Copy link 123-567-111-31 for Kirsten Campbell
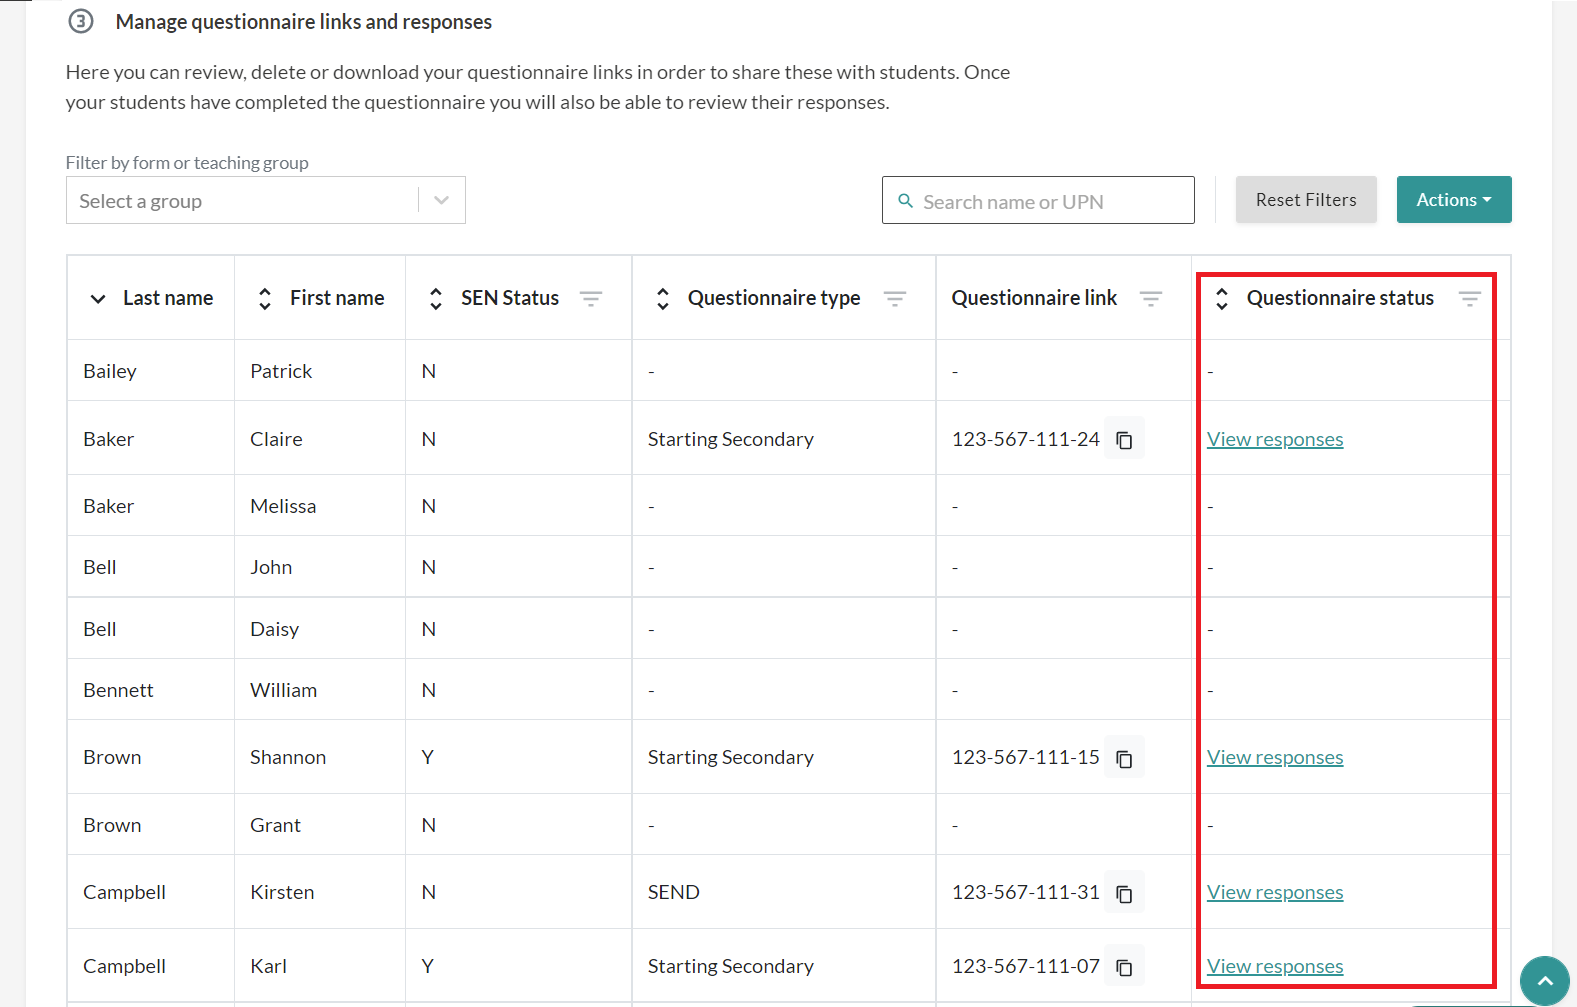 click(1124, 893)
